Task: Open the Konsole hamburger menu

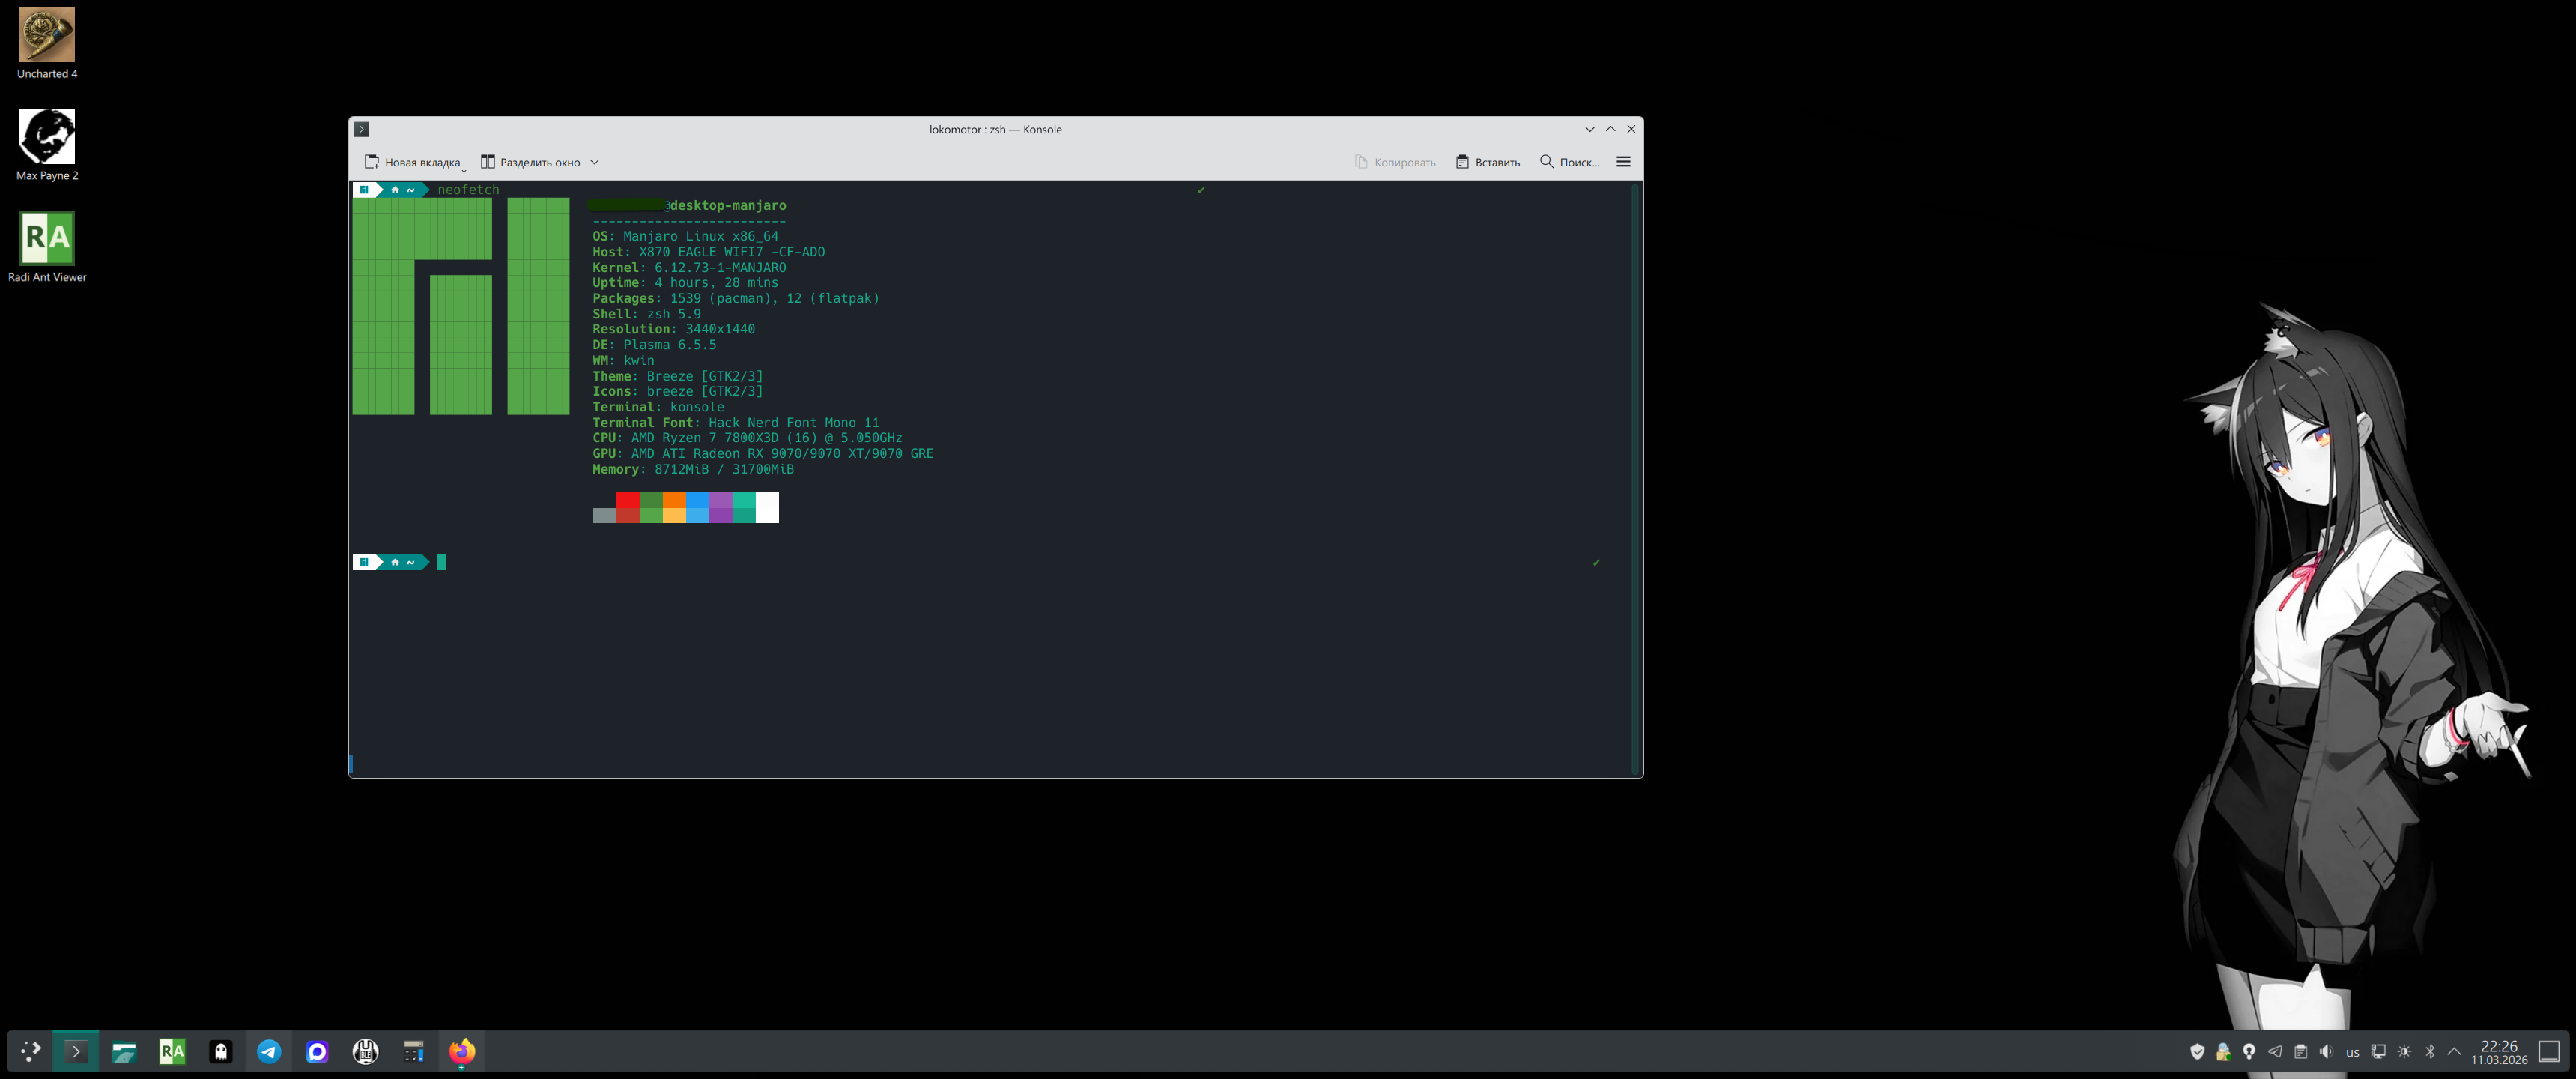Action: (1623, 162)
